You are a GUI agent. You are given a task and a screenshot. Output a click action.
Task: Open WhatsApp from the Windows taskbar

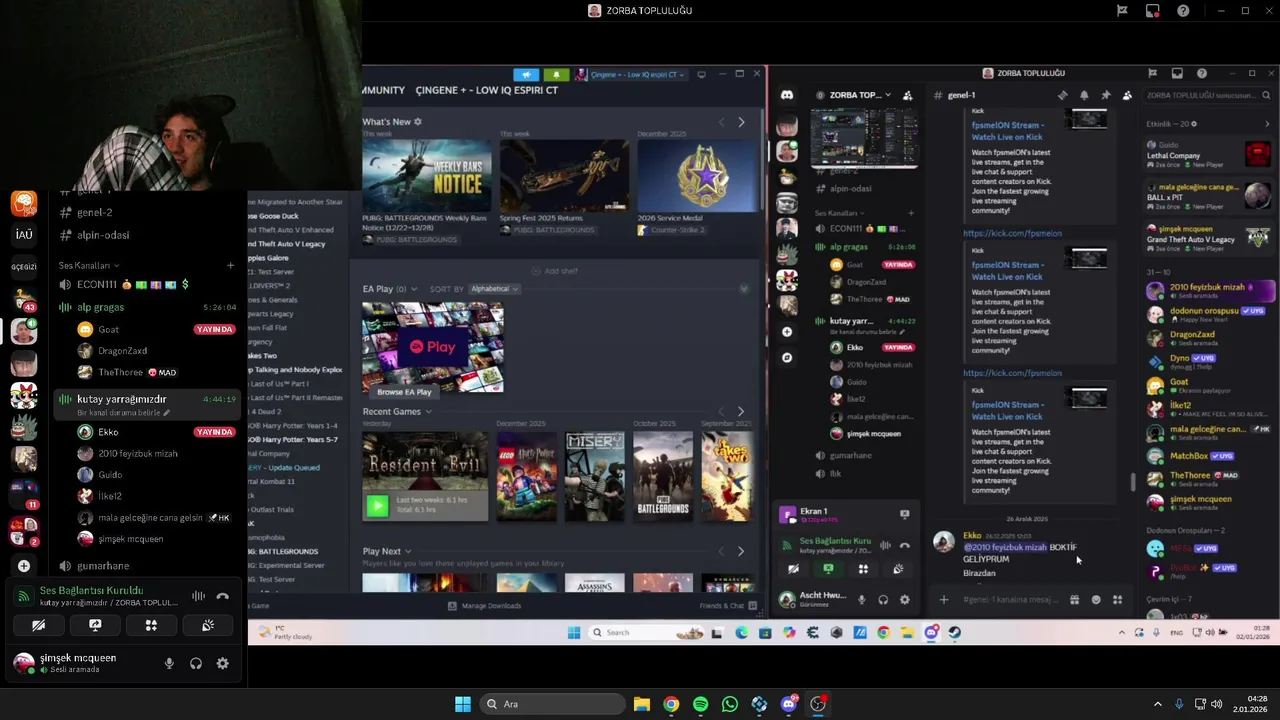tap(730, 704)
